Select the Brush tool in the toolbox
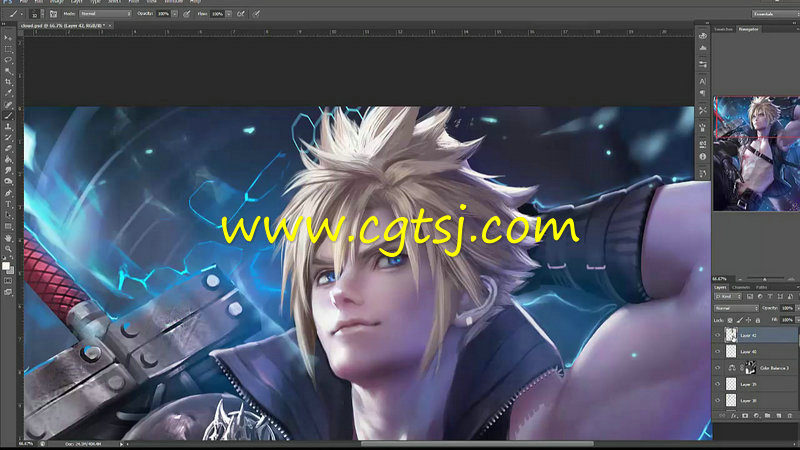The height and width of the screenshot is (450, 800). click(8, 116)
